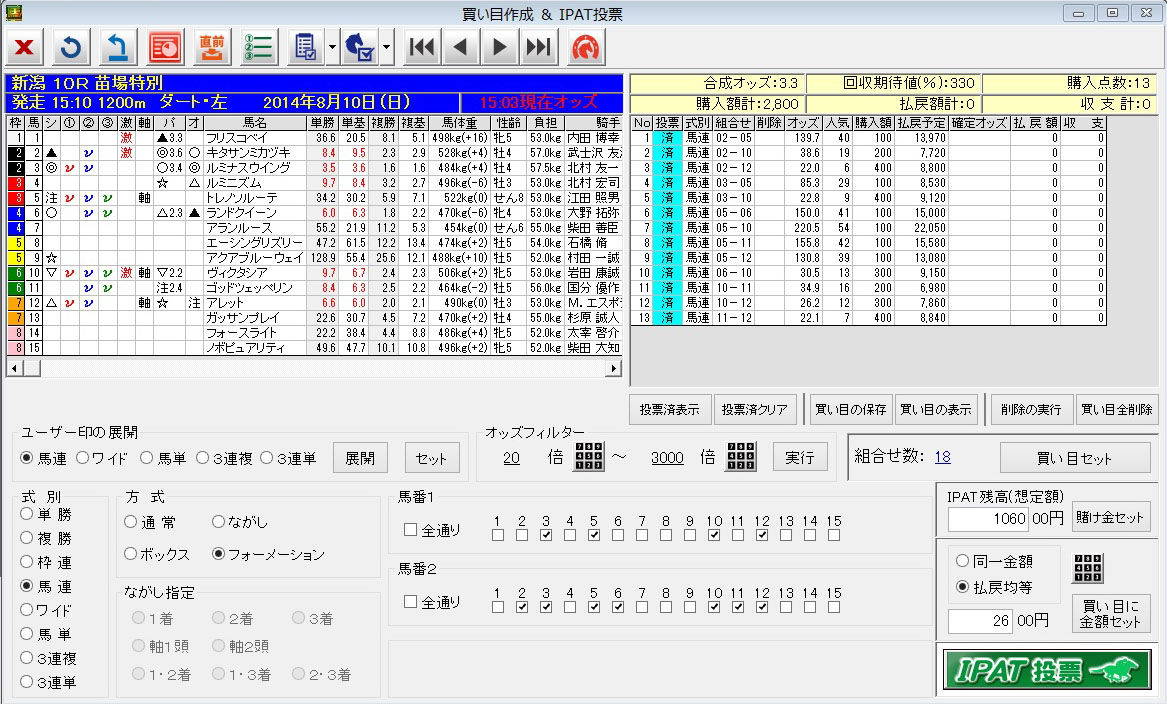Click the green IPAT投票 button
Screen dimensions: 1167x704
[x=1047, y=670]
